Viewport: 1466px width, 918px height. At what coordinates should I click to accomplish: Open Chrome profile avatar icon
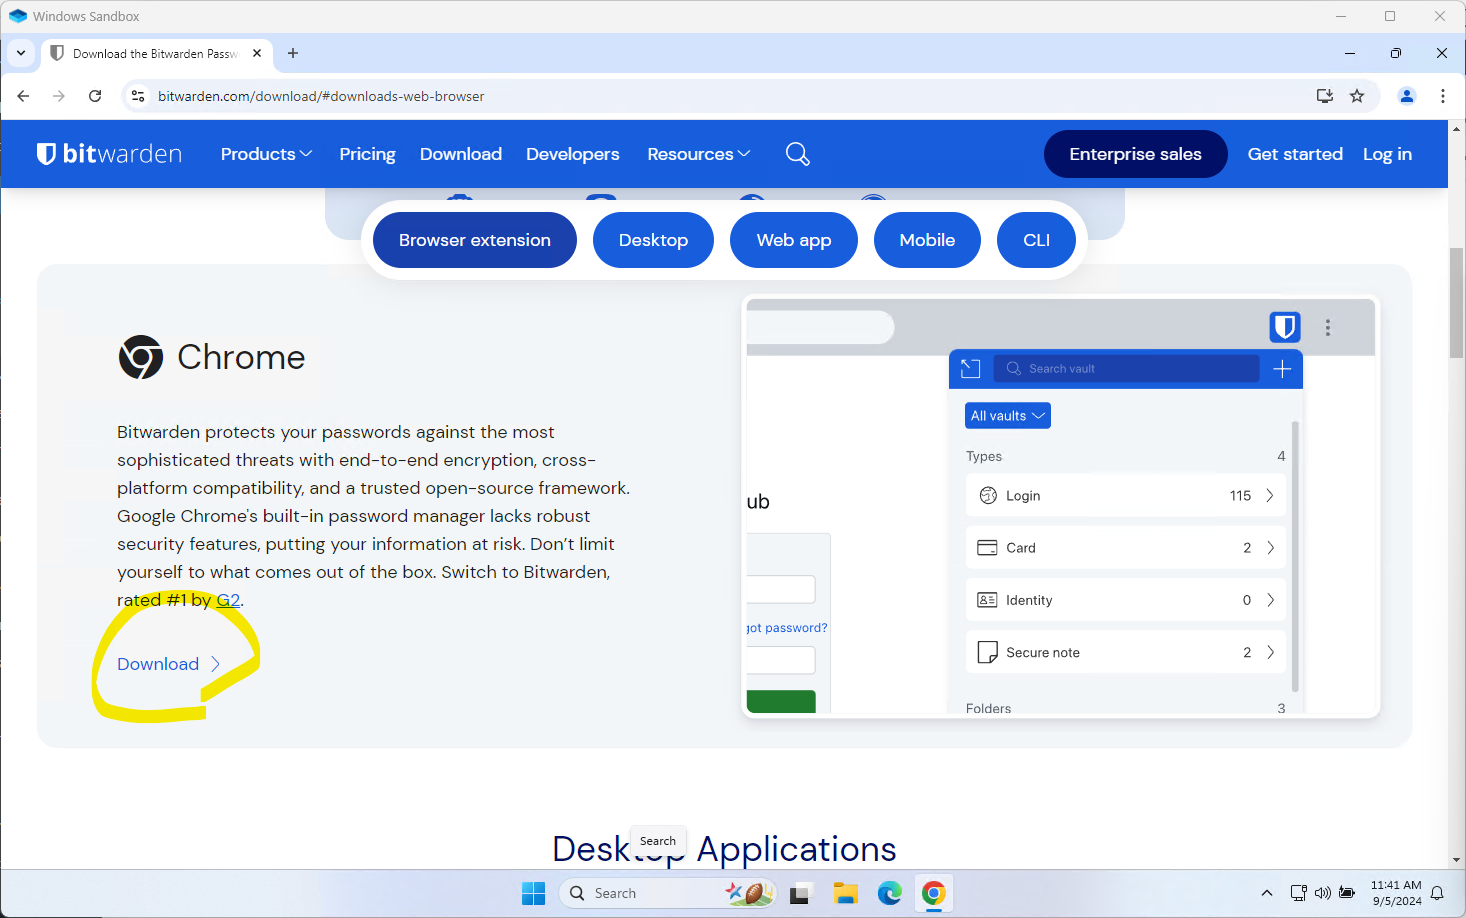(1407, 96)
